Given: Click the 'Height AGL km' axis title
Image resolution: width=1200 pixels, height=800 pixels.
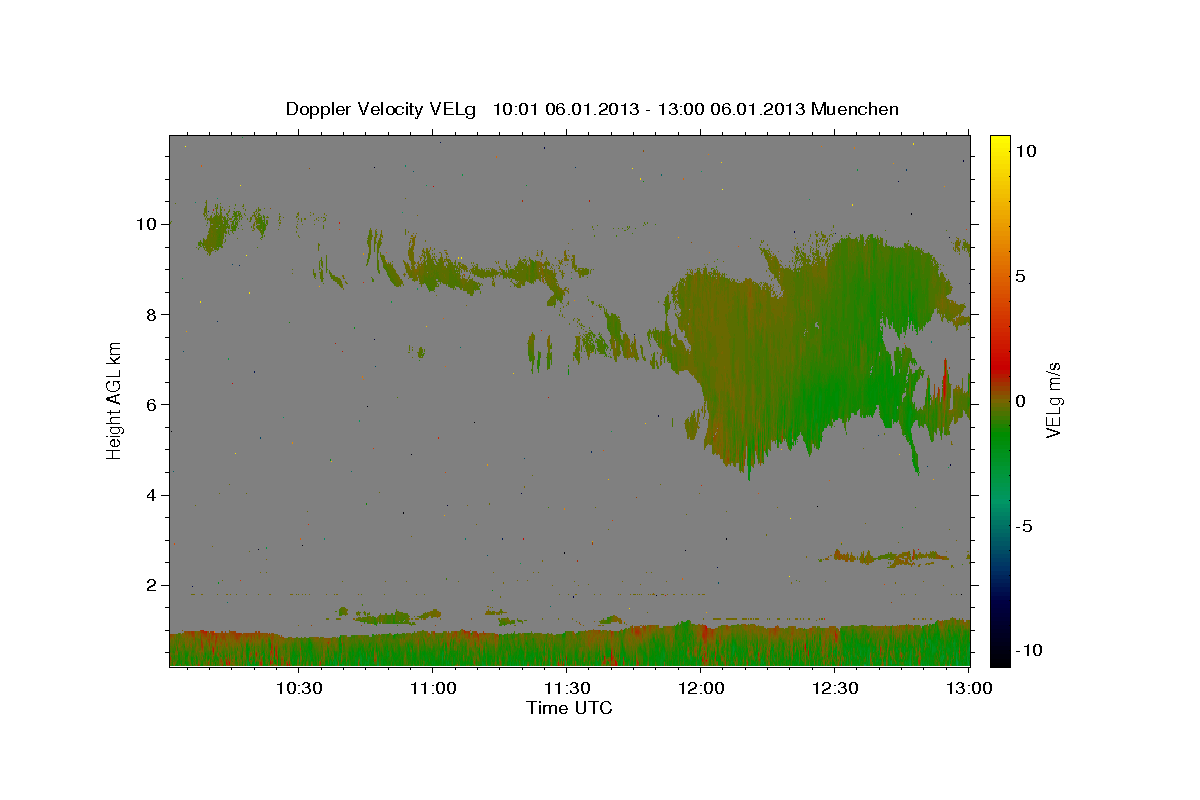Looking at the screenshot, I should tap(115, 399).
